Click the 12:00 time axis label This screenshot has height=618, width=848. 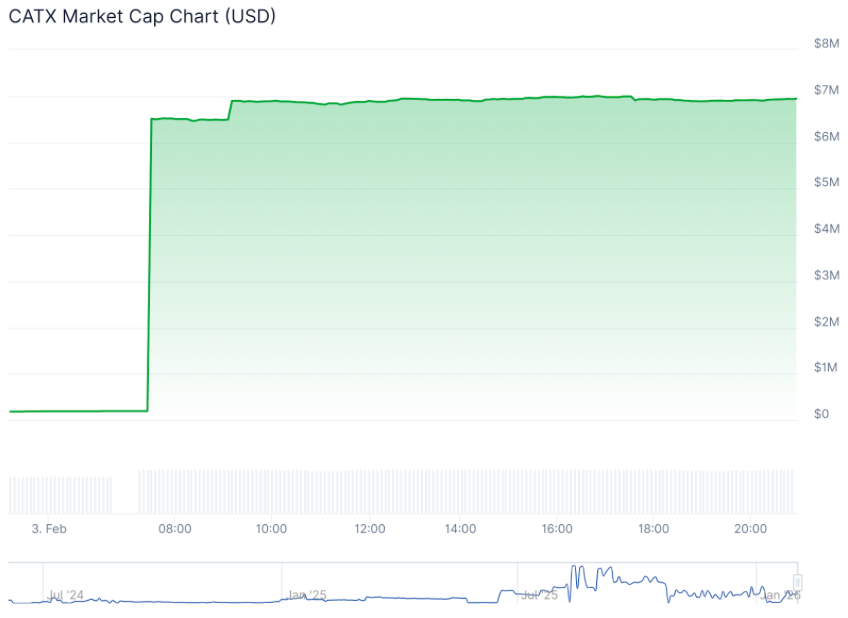369,528
